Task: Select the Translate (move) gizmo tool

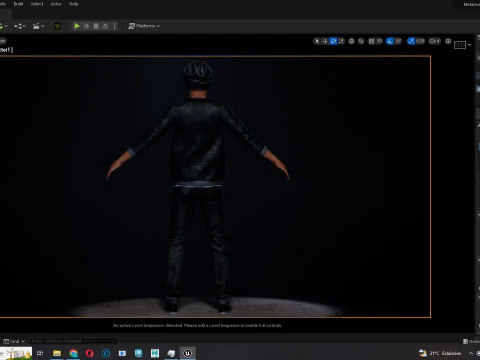Action: (325, 41)
